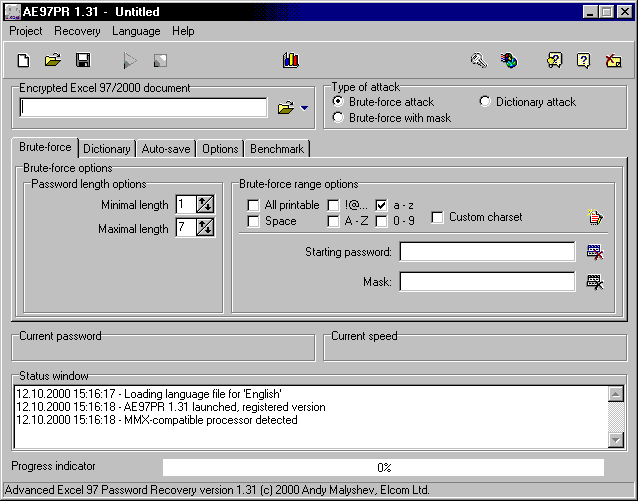Open the custom charset definition icon
This screenshot has height=501, width=638.
[595, 217]
